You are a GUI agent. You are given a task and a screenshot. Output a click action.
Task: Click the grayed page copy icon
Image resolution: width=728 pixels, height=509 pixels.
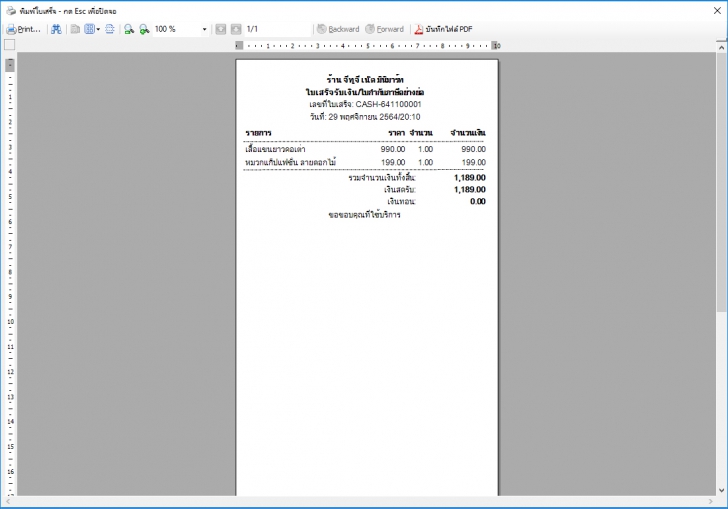75,29
